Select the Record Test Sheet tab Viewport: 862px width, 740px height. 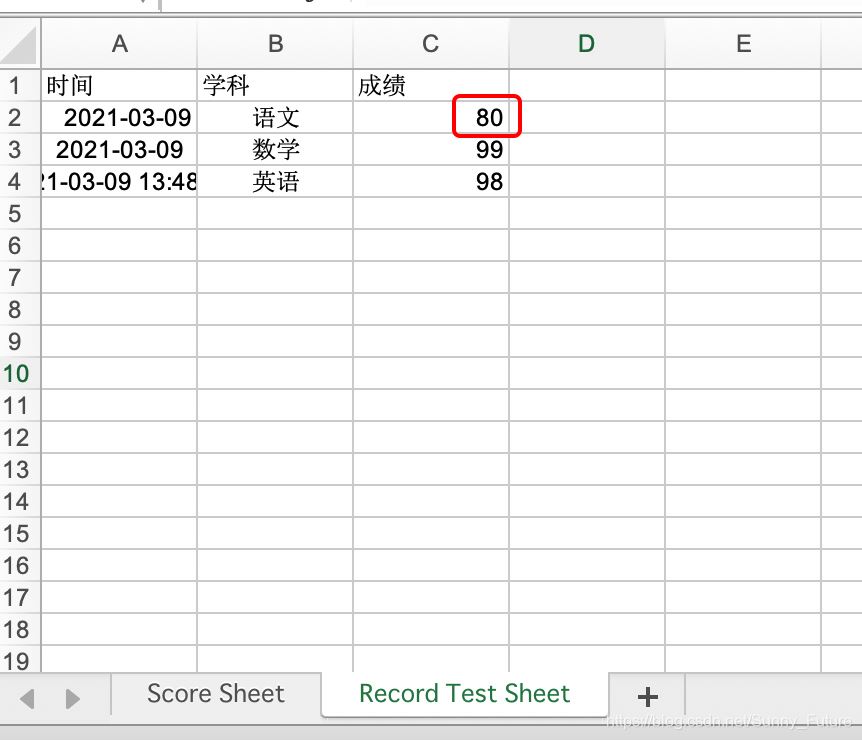(464, 694)
